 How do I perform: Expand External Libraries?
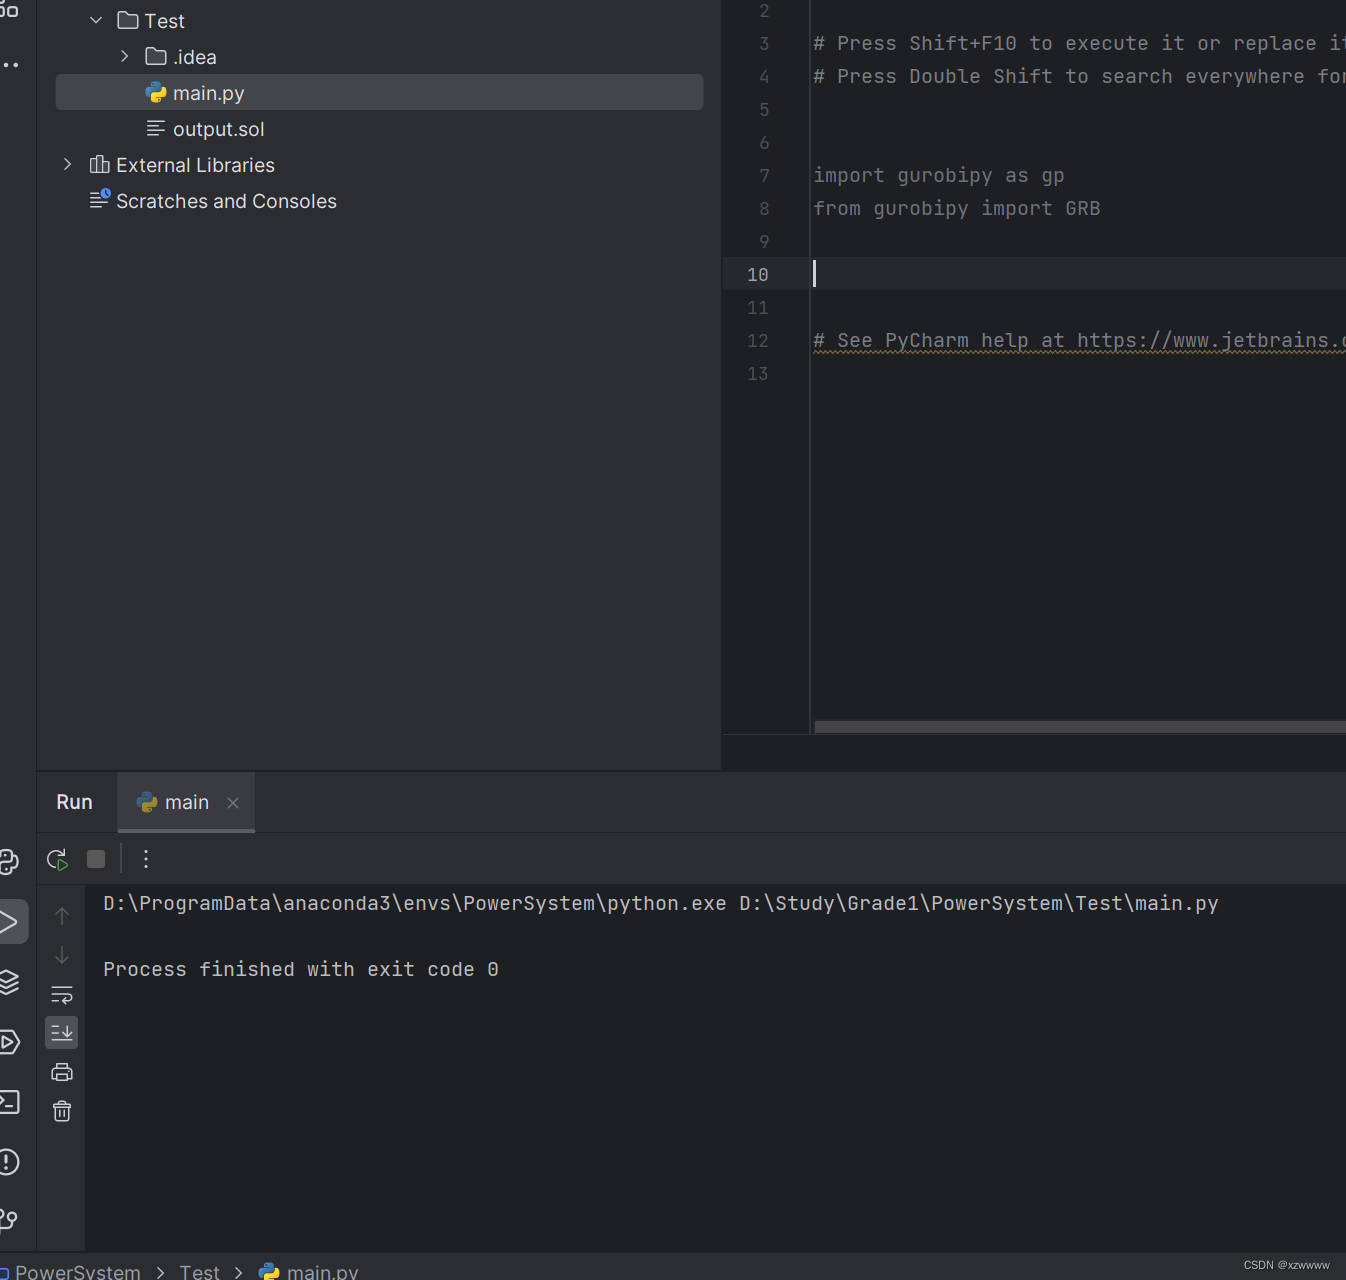point(67,164)
